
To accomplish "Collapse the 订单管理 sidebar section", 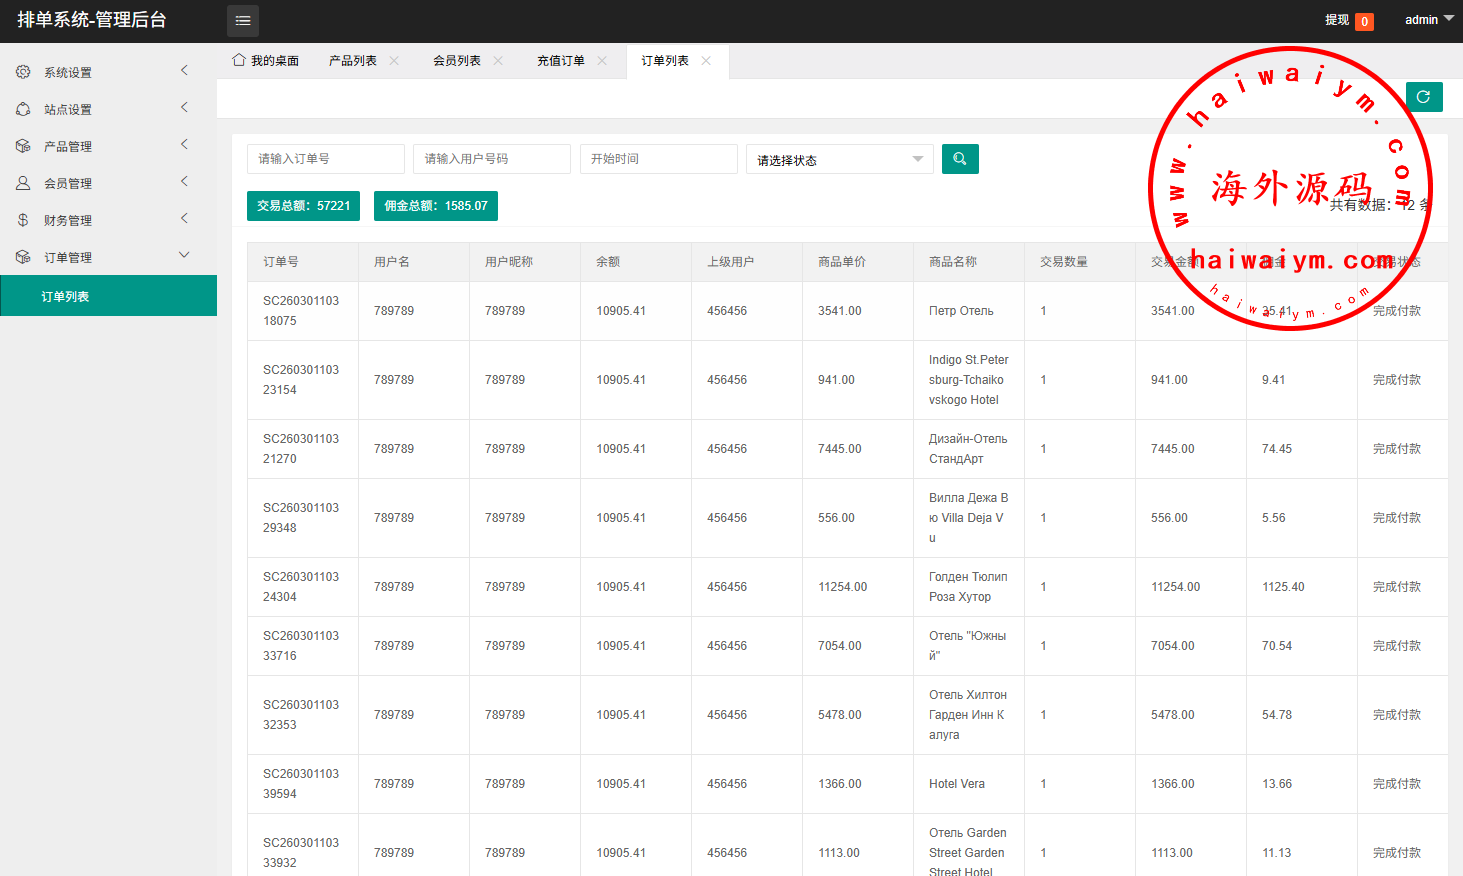I will 100,257.
